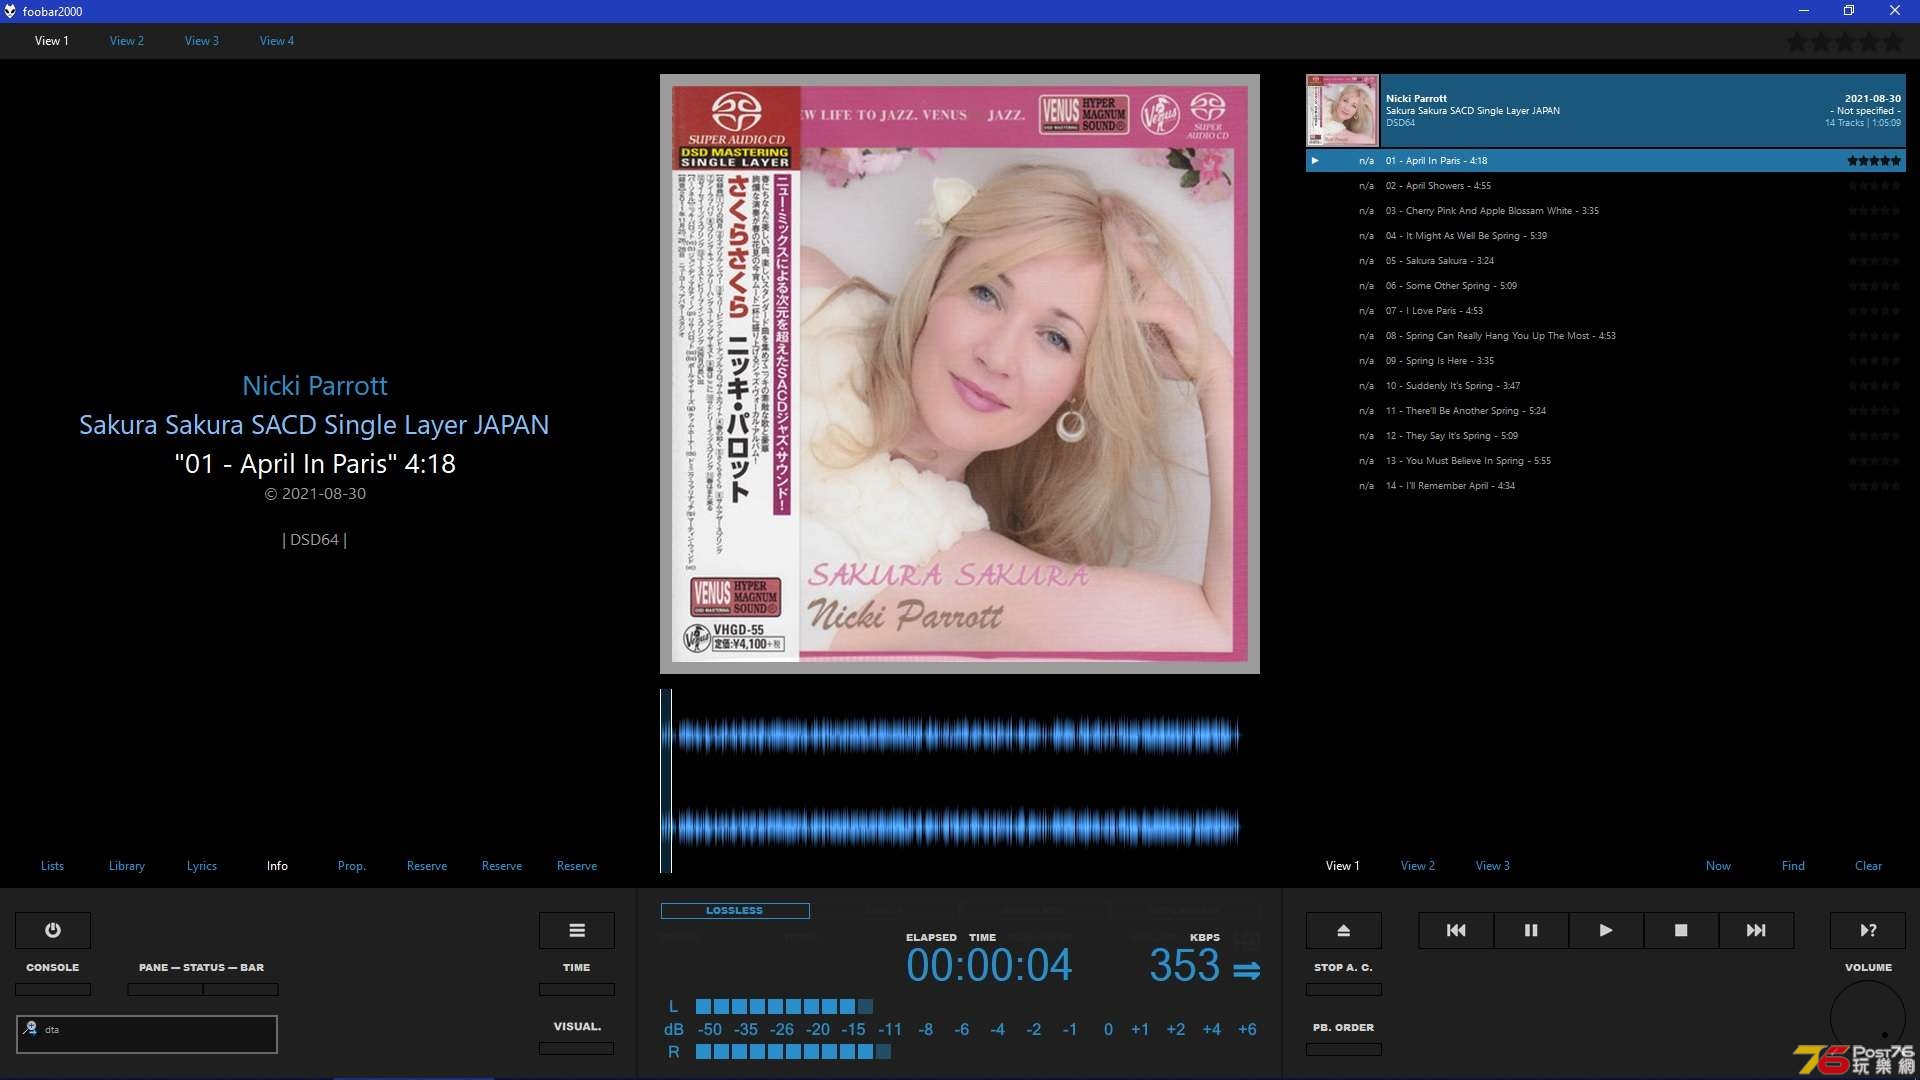Click the foobar2000 title bar icon
Screen dimensions: 1920x1080
coord(10,11)
